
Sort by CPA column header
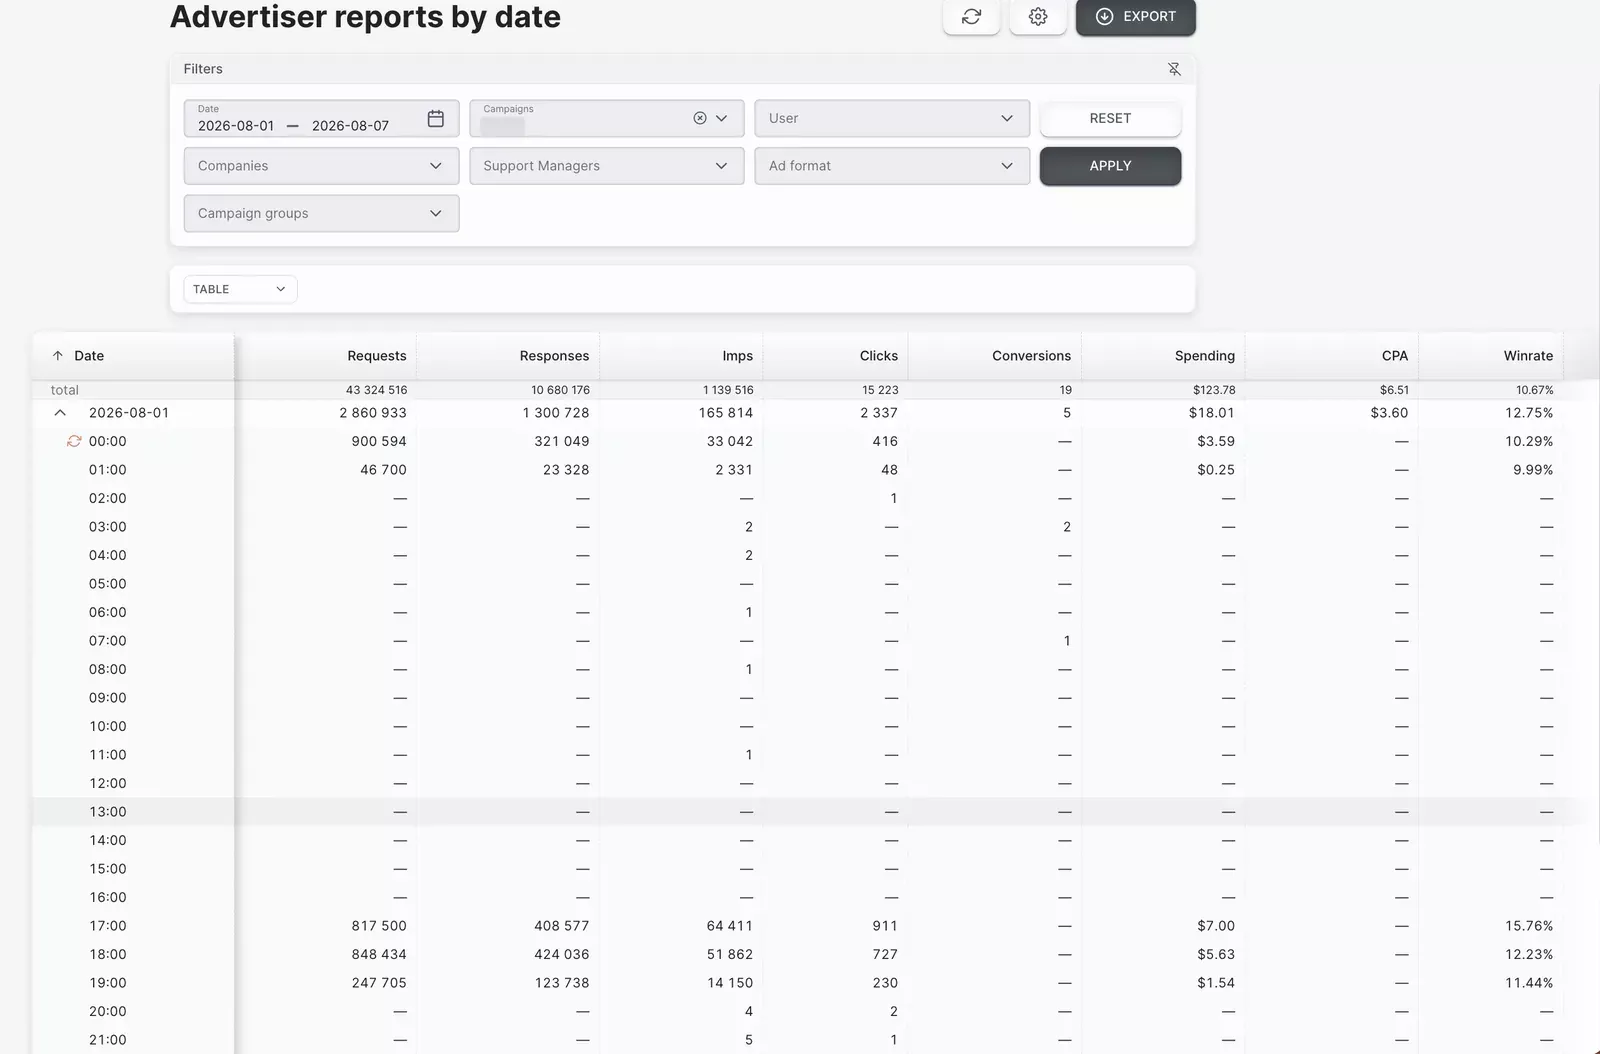coord(1395,356)
